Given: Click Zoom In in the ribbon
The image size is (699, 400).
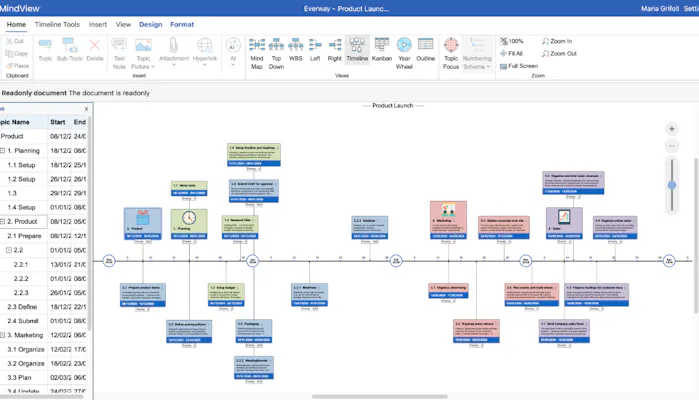Looking at the screenshot, I should pyautogui.click(x=557, y=41).
